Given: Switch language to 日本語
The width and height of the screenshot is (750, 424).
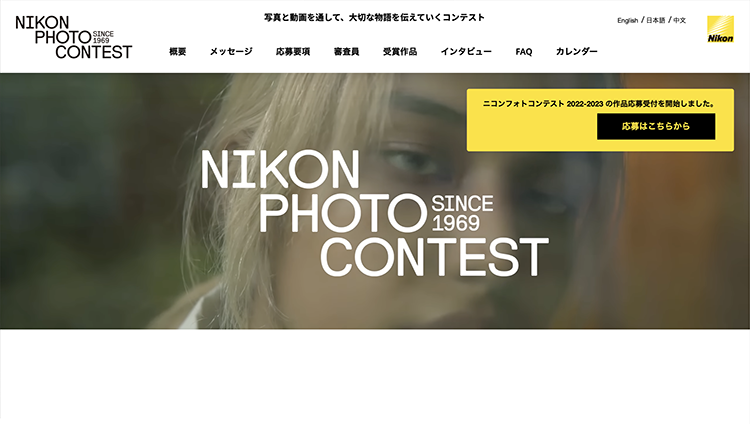Looking at the screenshot, I should tap(655, 20).
